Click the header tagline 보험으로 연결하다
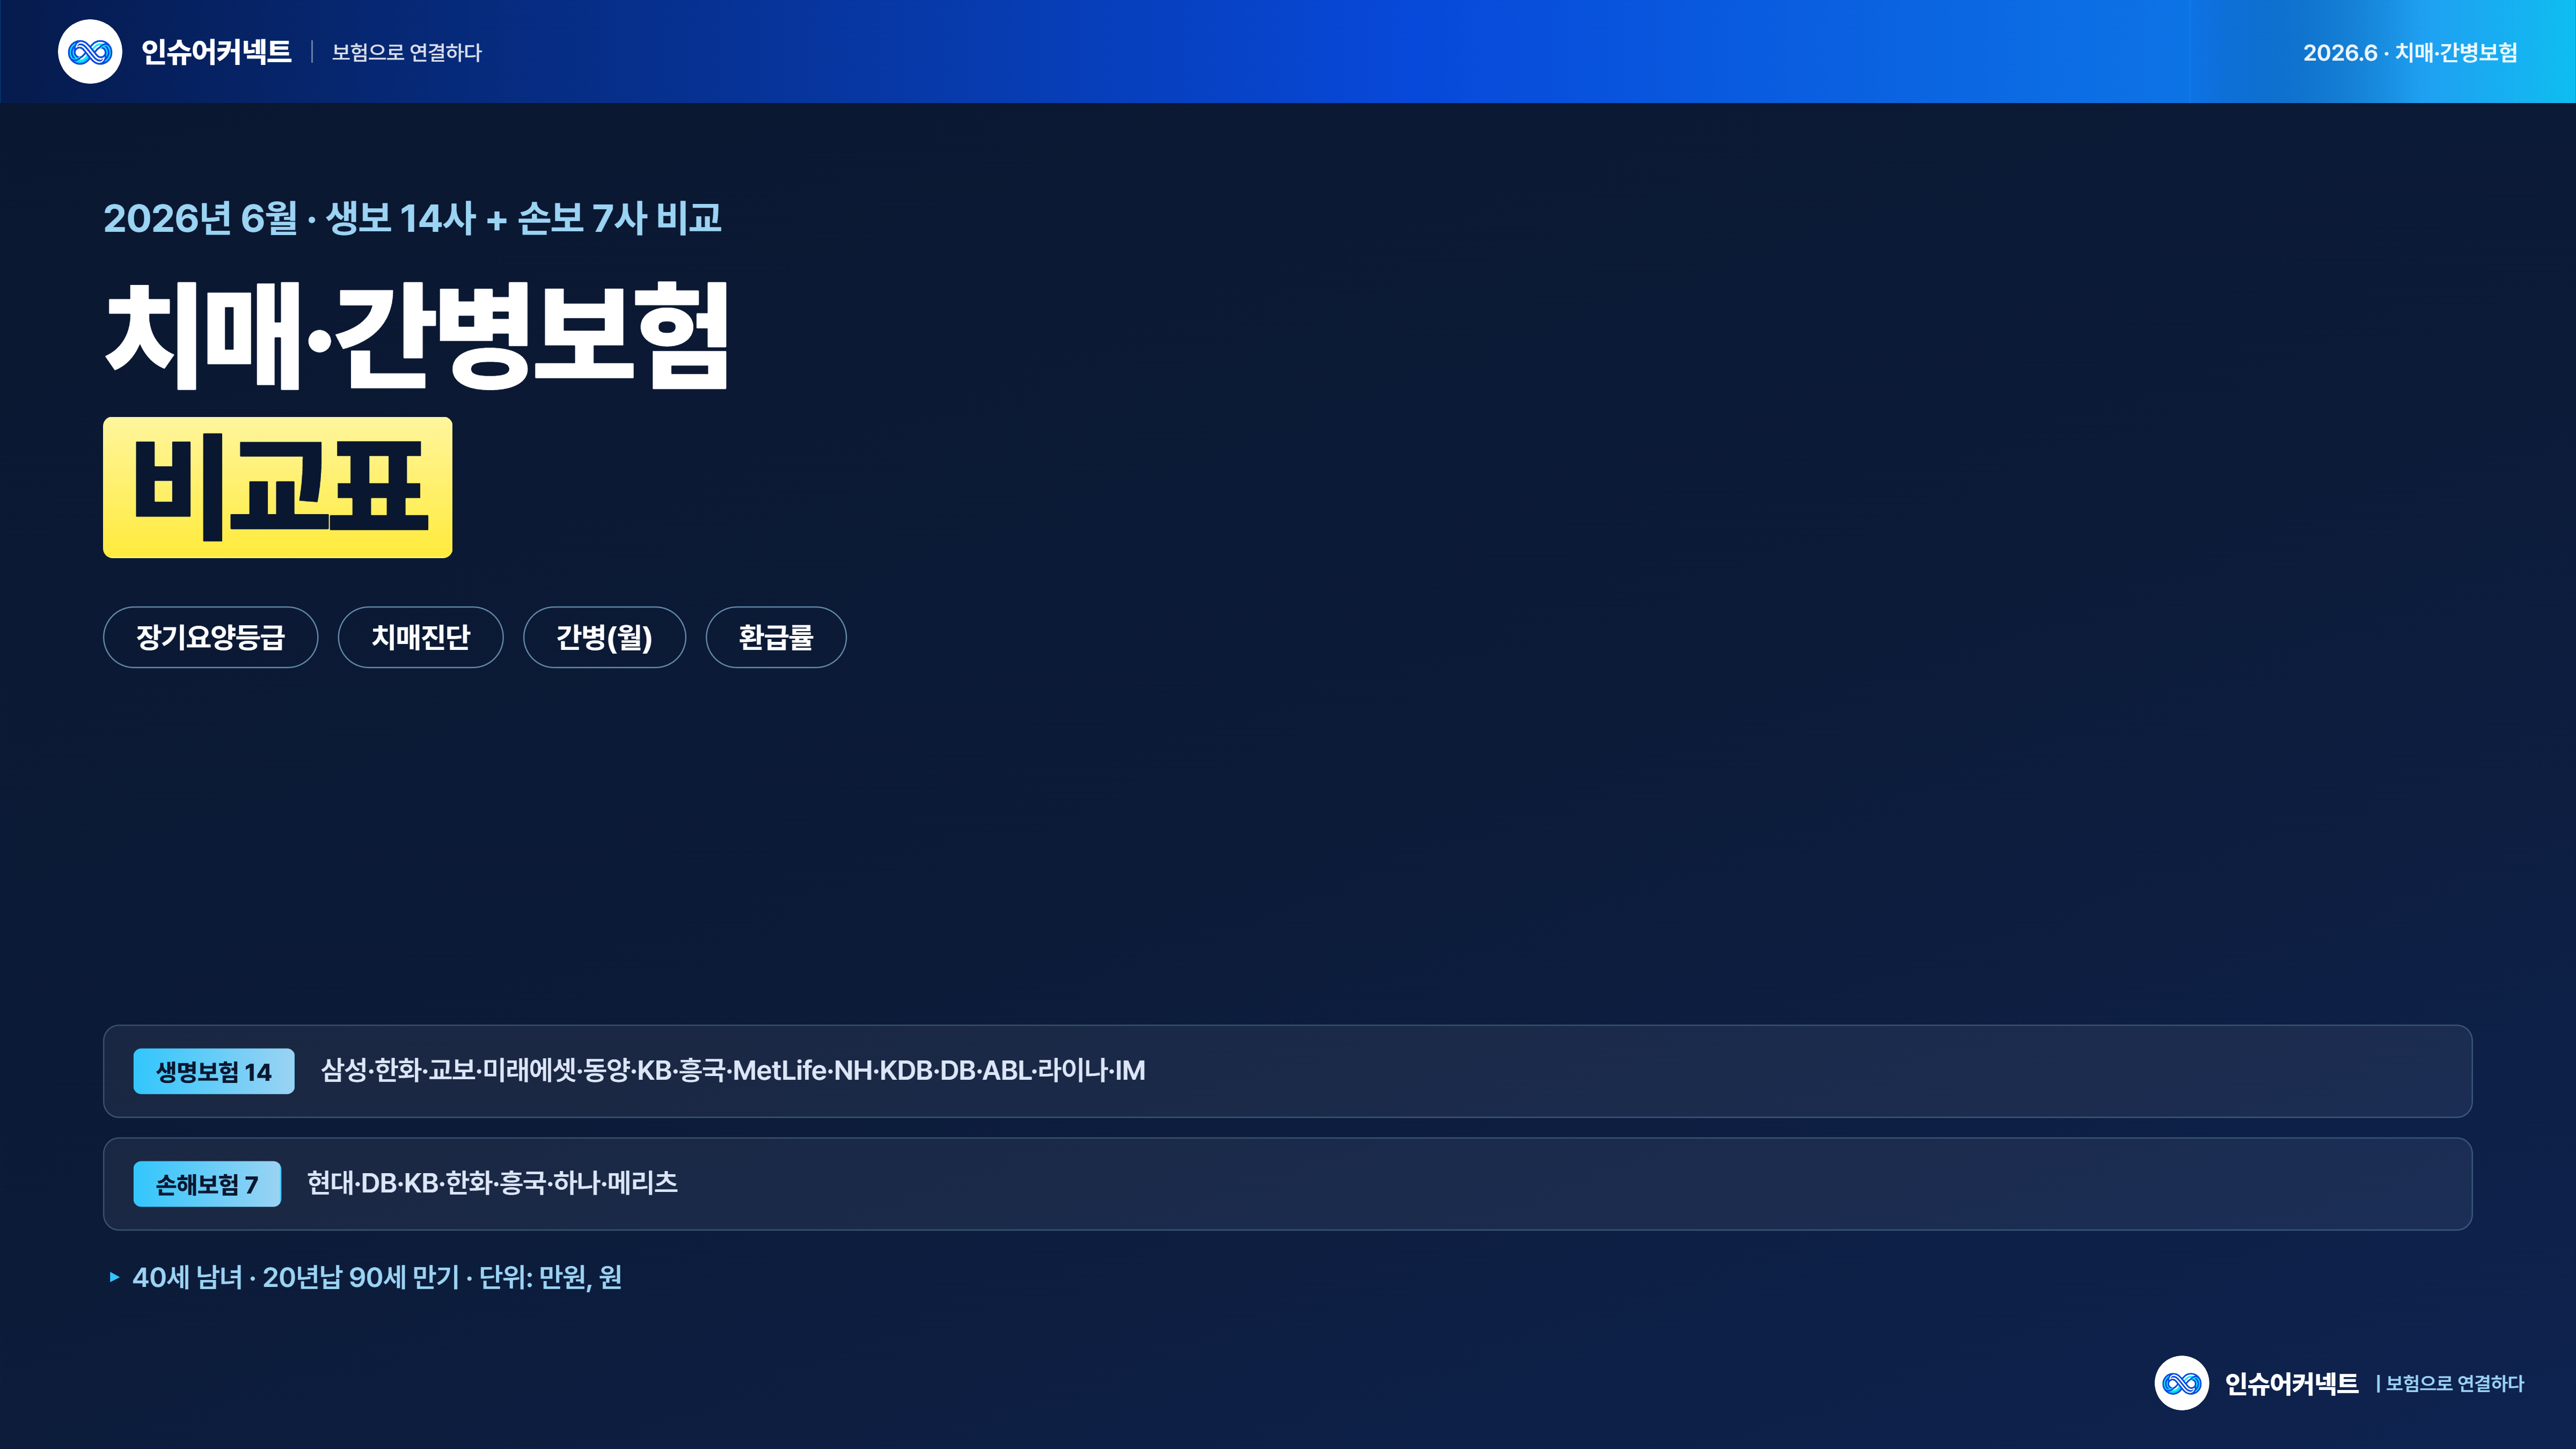 point(407,52)
